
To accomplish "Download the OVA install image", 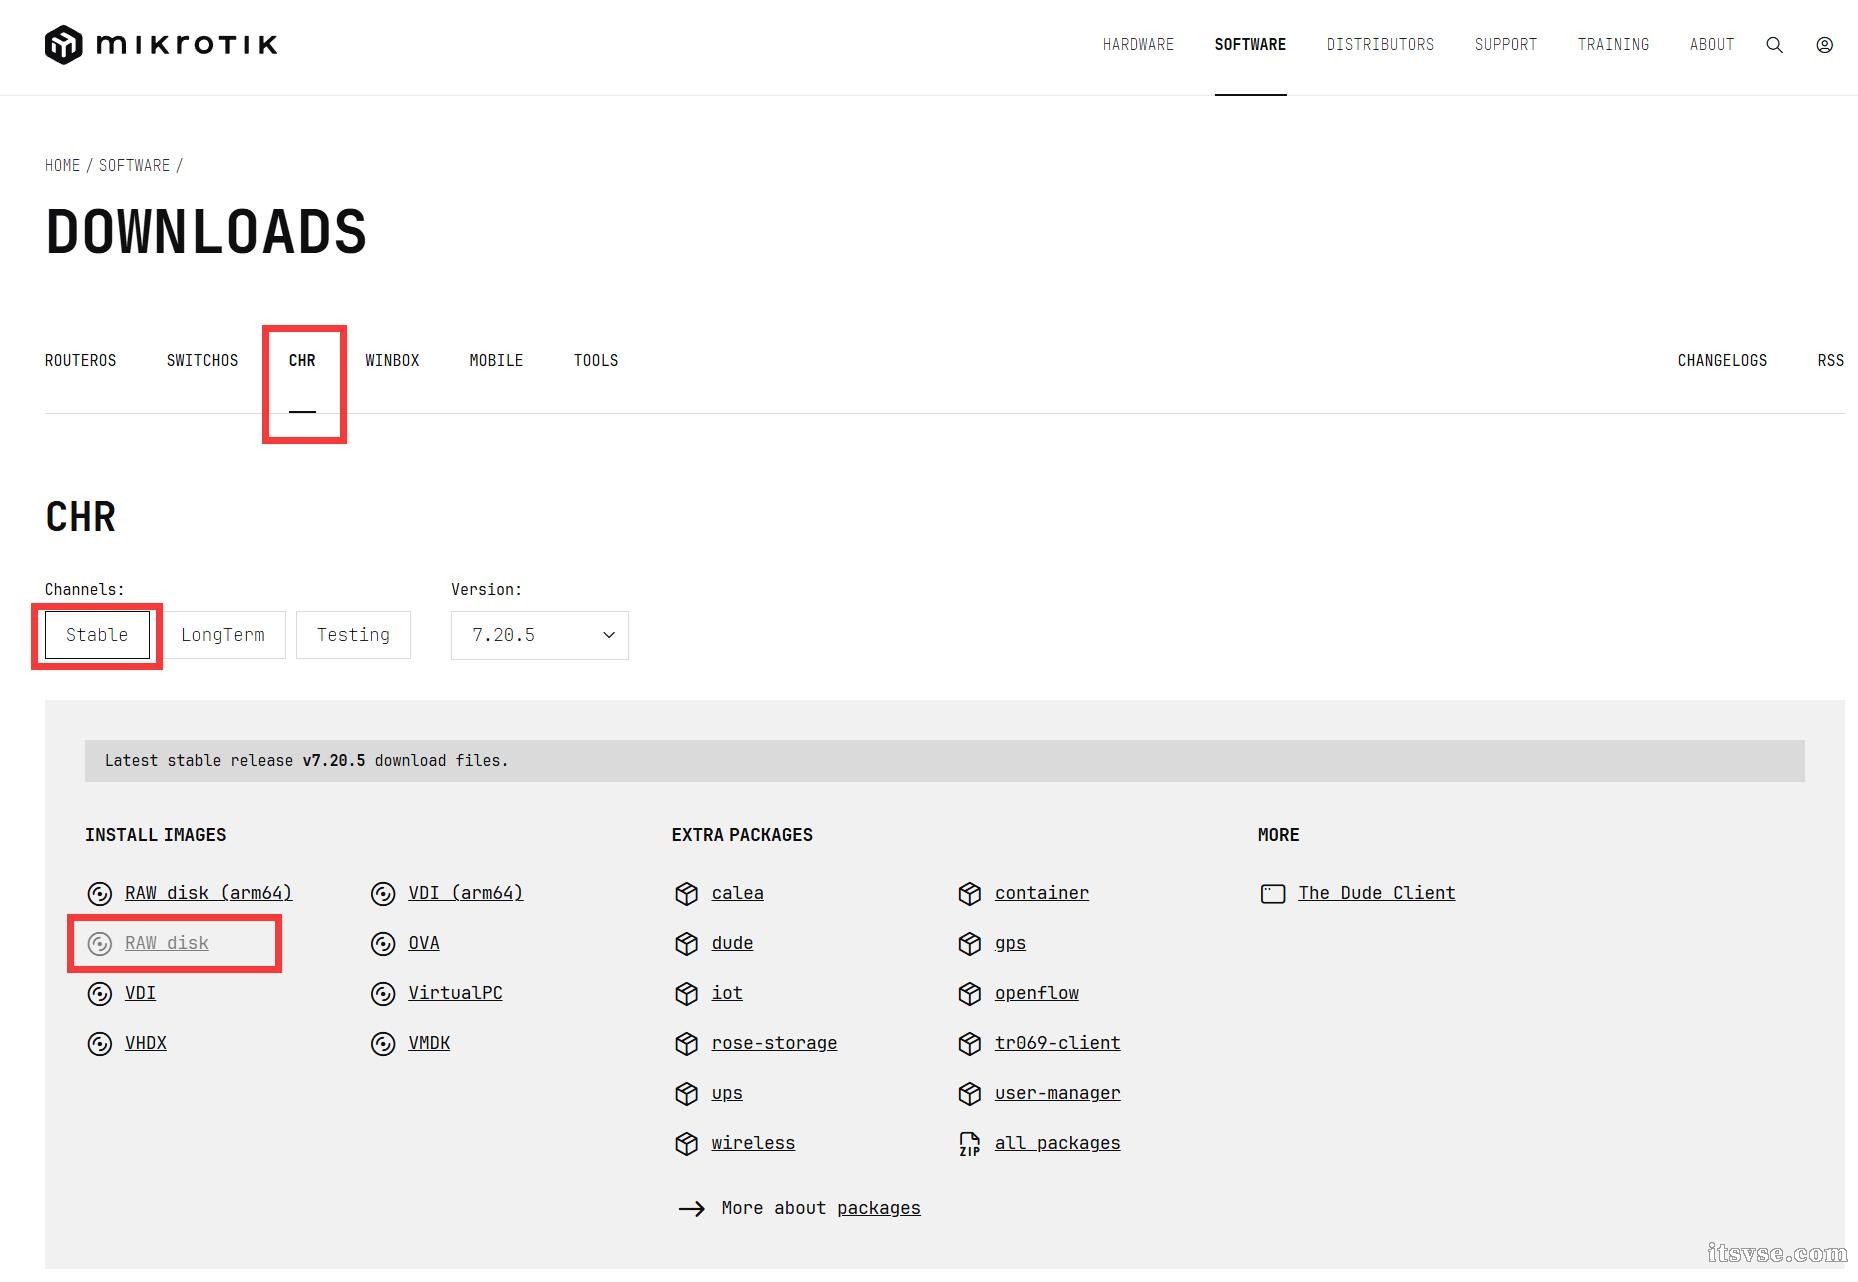I will tap(424, 943).
